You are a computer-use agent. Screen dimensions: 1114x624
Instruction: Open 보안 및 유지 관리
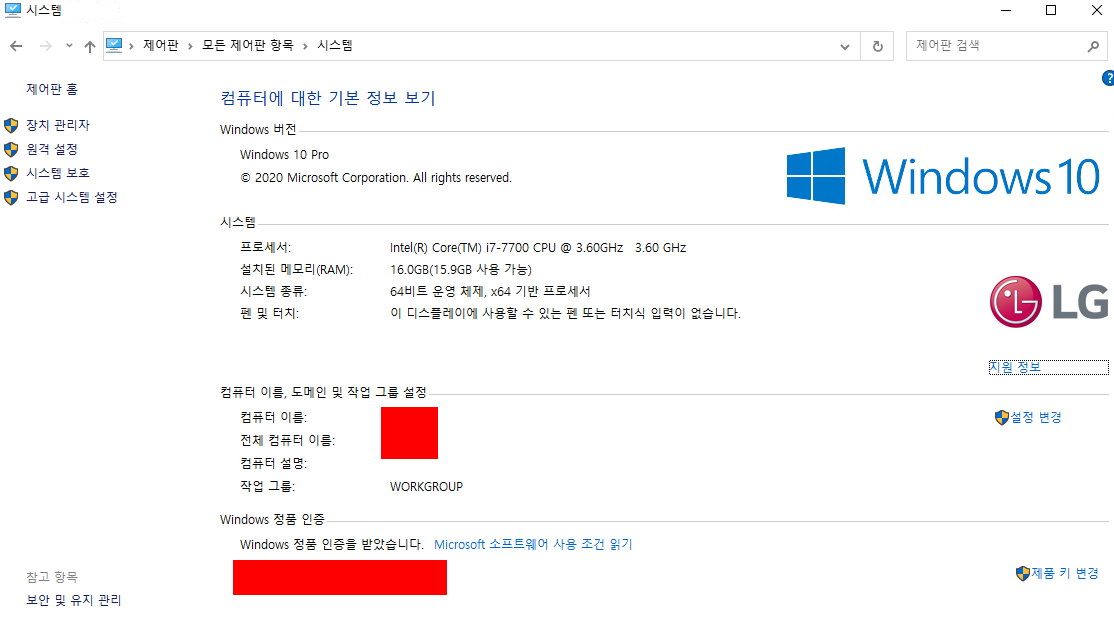pos(74,601)
